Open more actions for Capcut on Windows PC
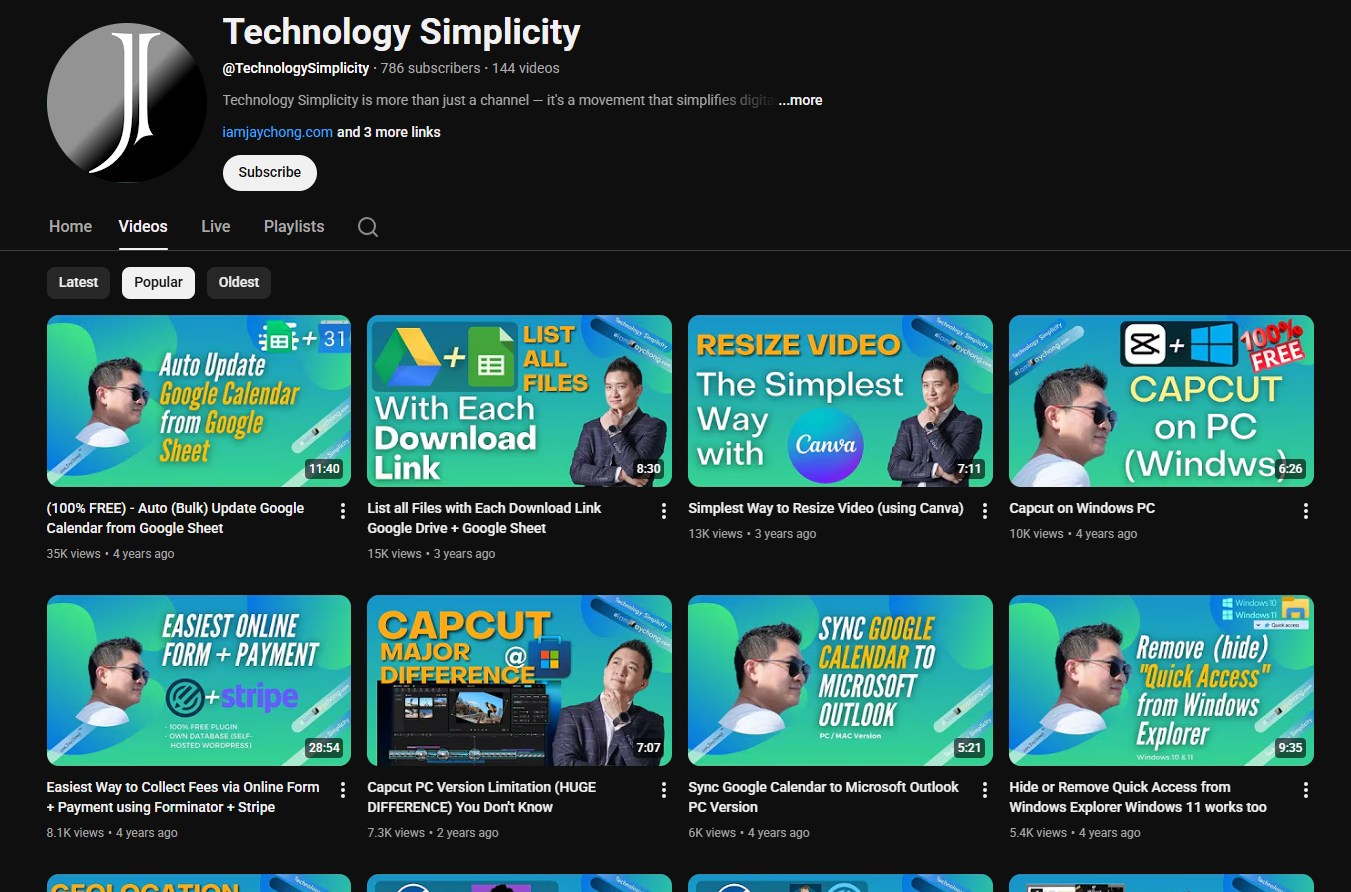The image size is (1351, 892). pos(1306,511)
